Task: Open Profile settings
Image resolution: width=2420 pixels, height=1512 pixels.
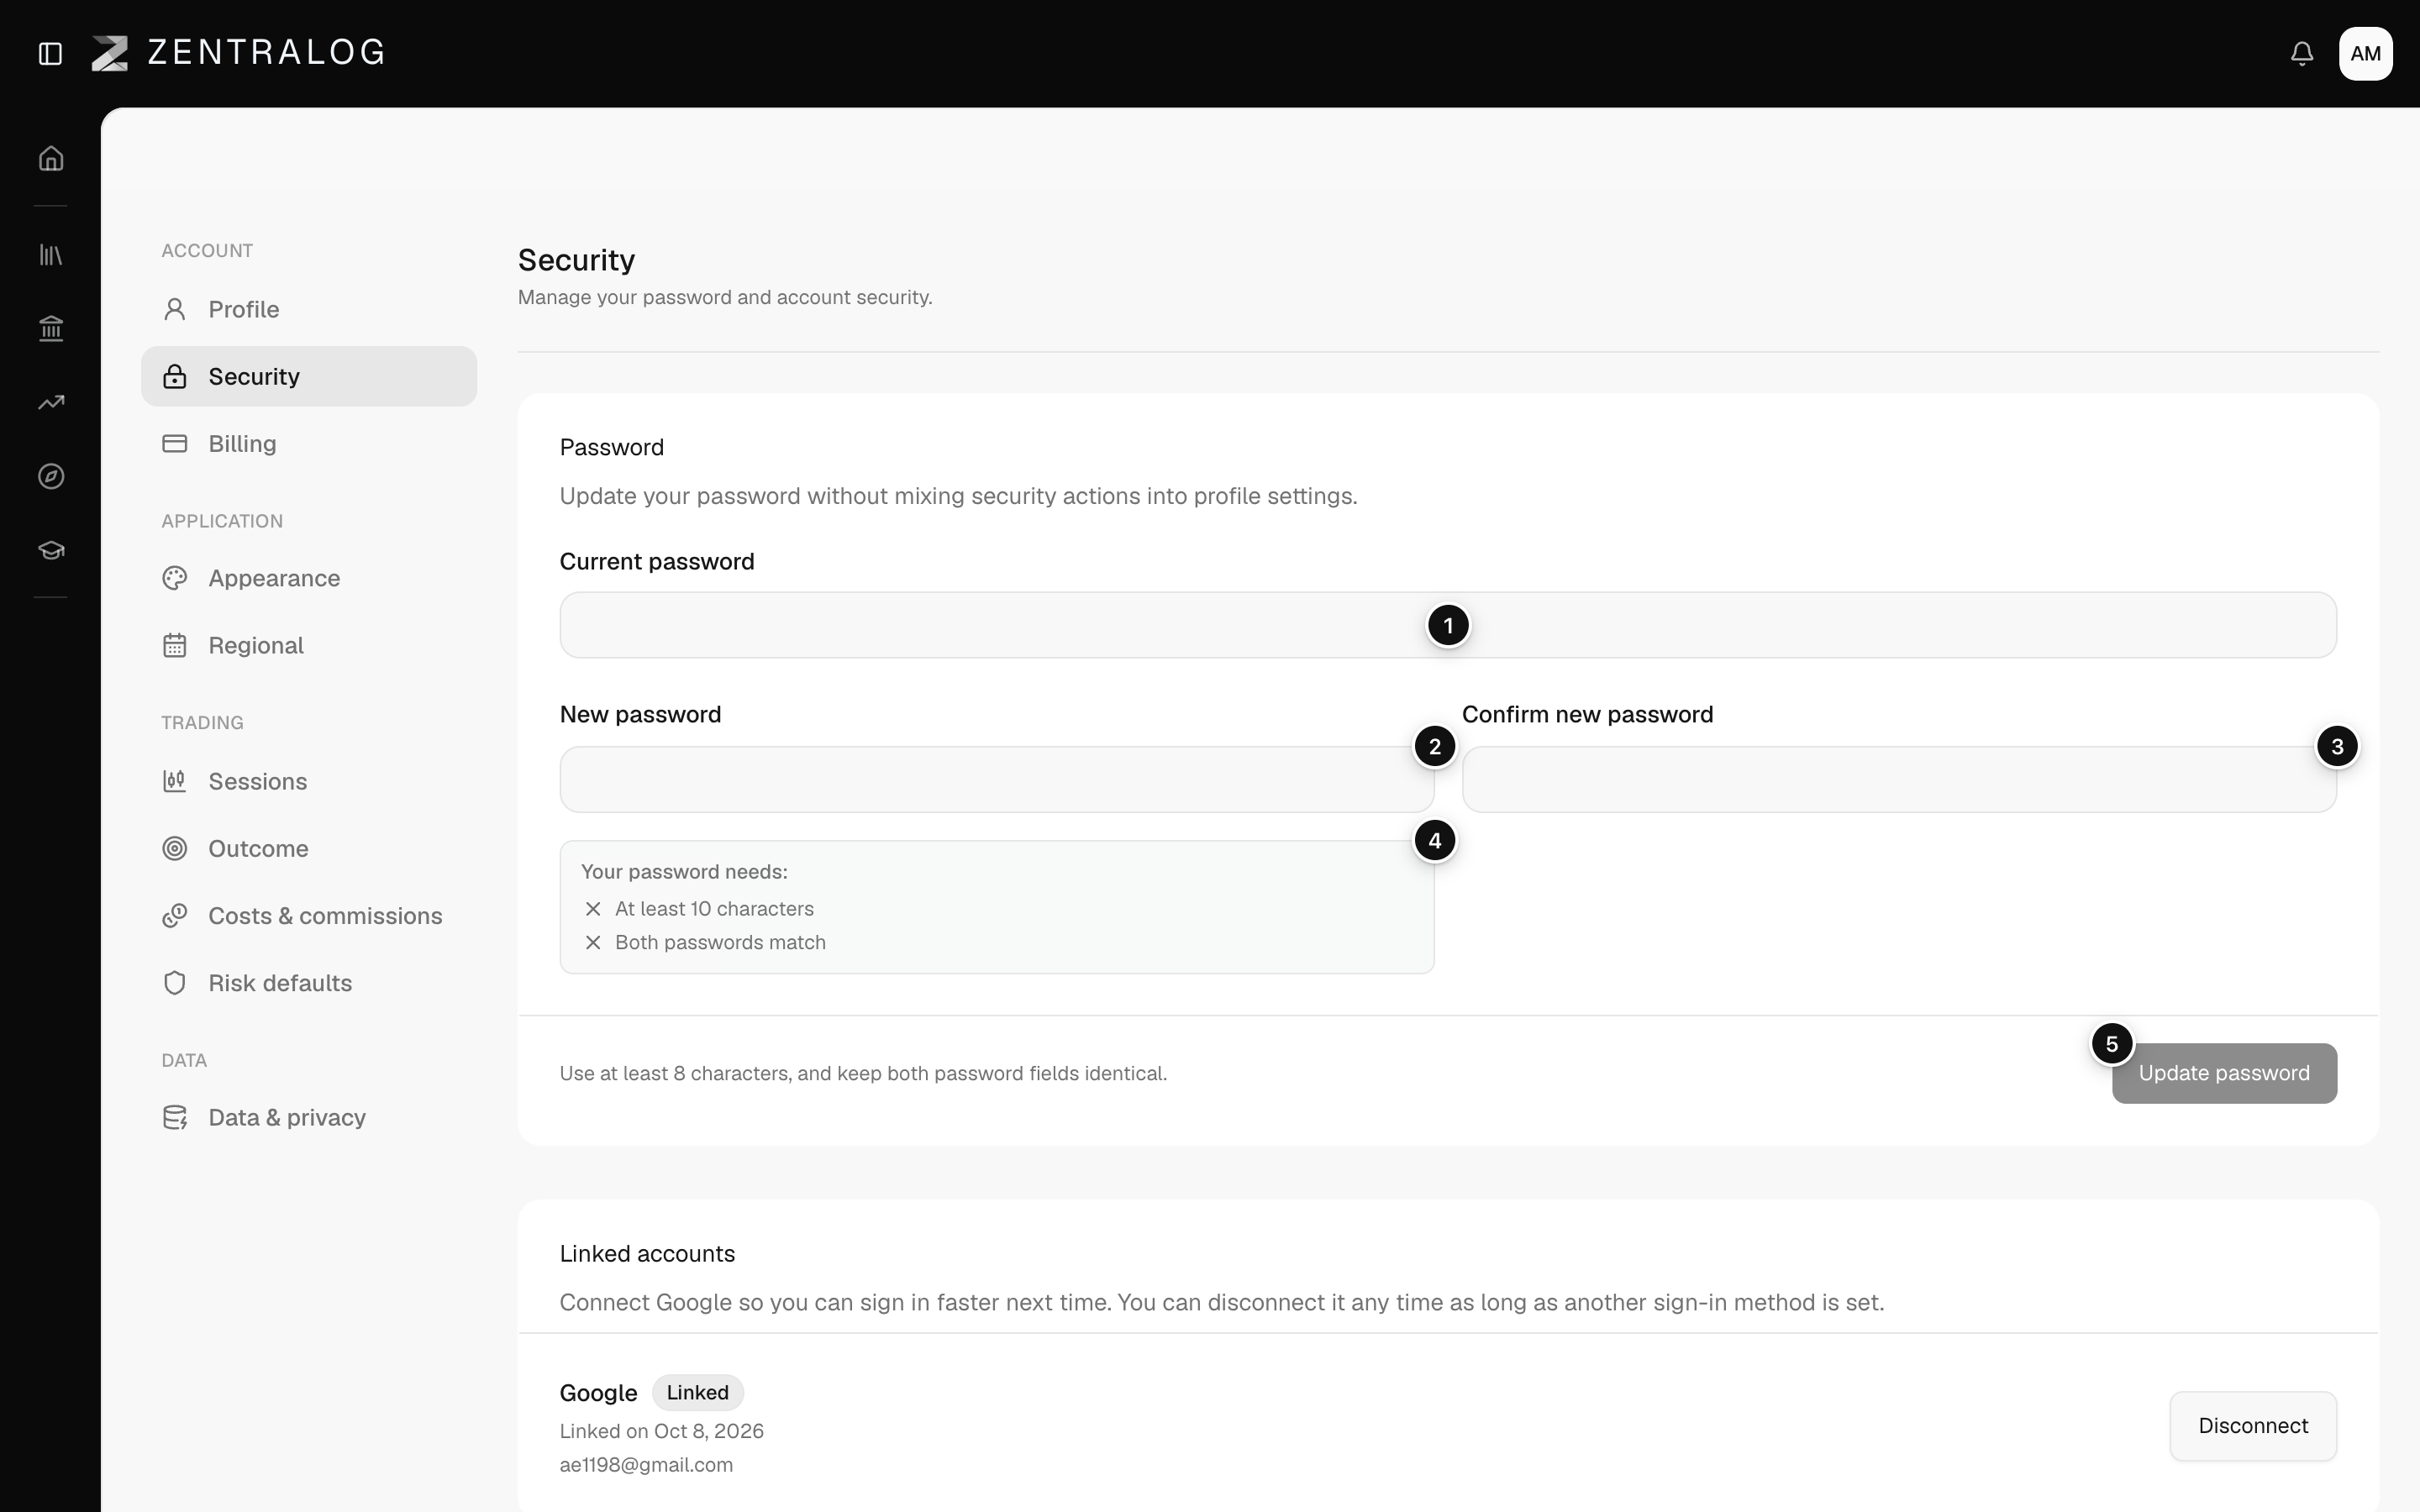Action: [309, 309]
